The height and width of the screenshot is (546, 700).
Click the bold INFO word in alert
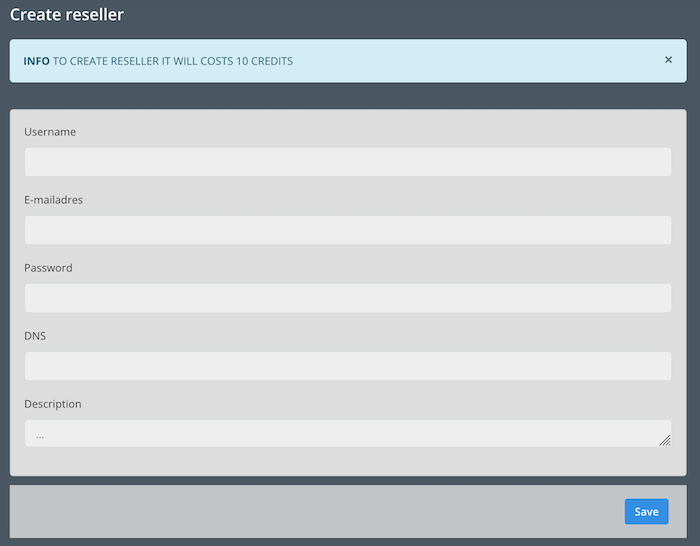36,61
